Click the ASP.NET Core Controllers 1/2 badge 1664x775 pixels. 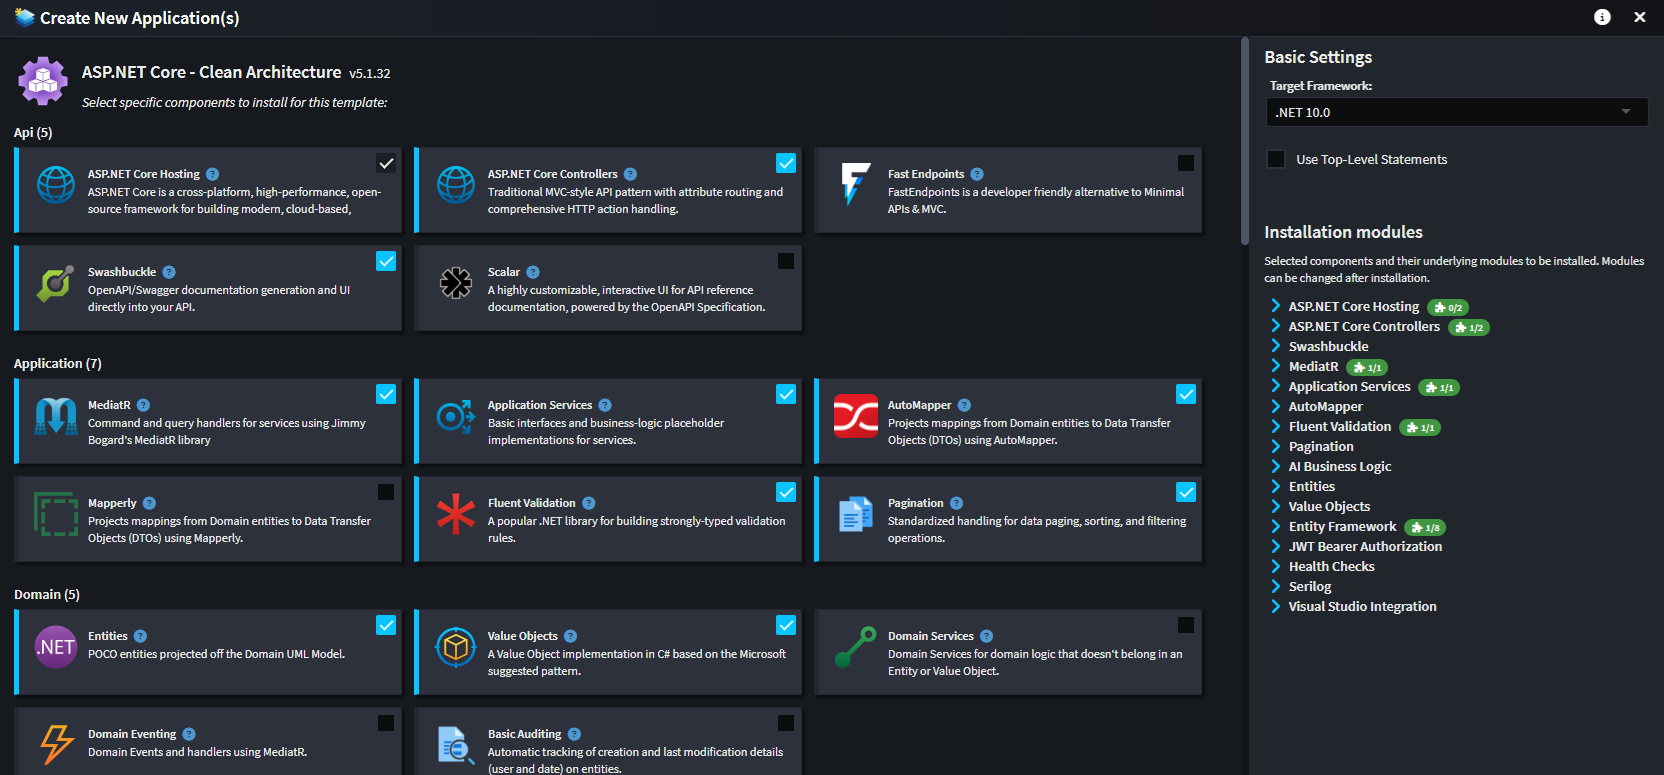[1469, 327]
